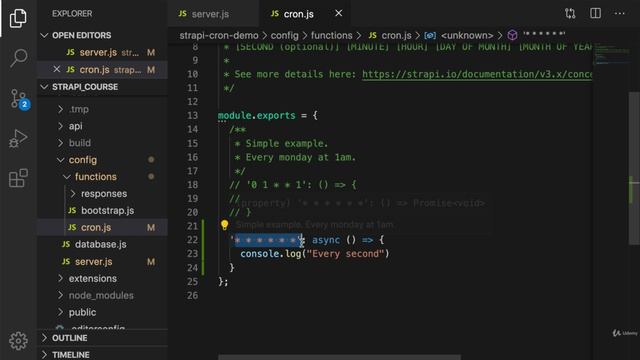
Task: Click strapi-cron-demo in the breadcrumb
Action: [x=219, y=36]
